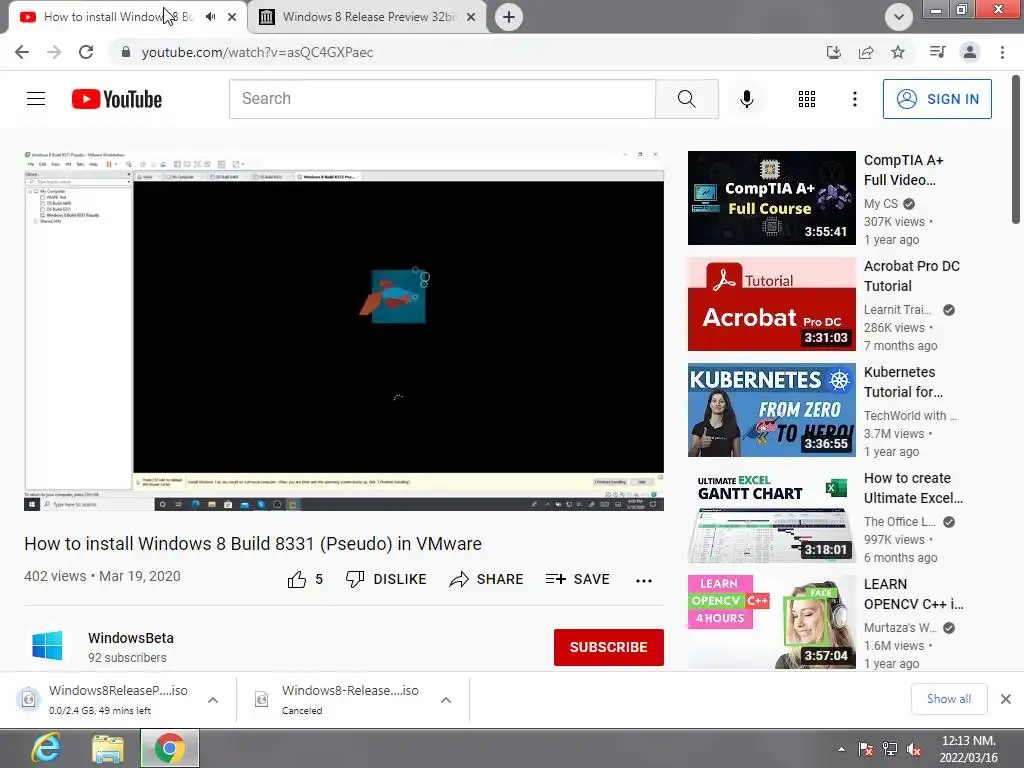The width and height of the screenshot is (1024, 768).
Task: Open YouTube settings three-dot menu beside apps
Action: pos(854,99)
